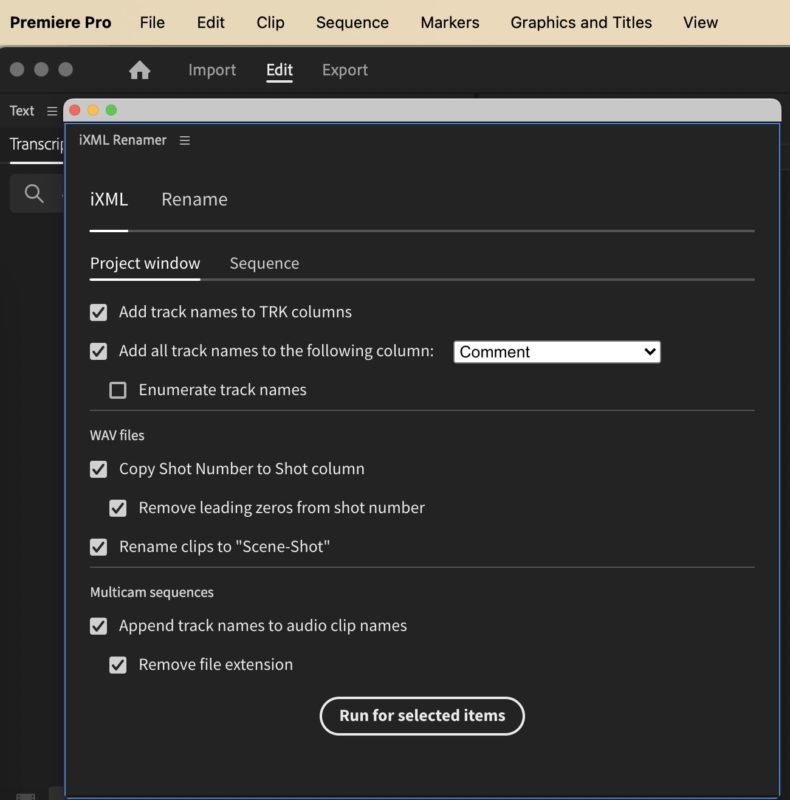Open the Transcript tab in Text panel

37,144
